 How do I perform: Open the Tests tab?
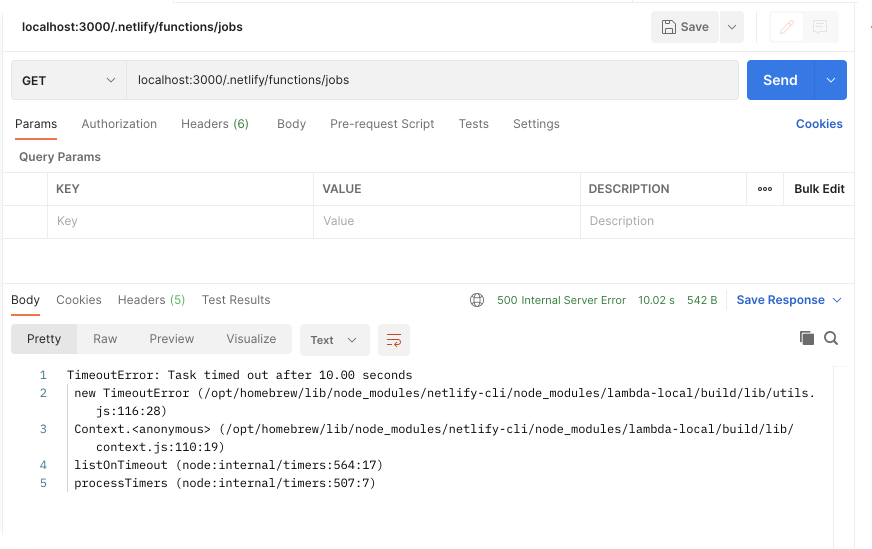(x=474, y=124)
